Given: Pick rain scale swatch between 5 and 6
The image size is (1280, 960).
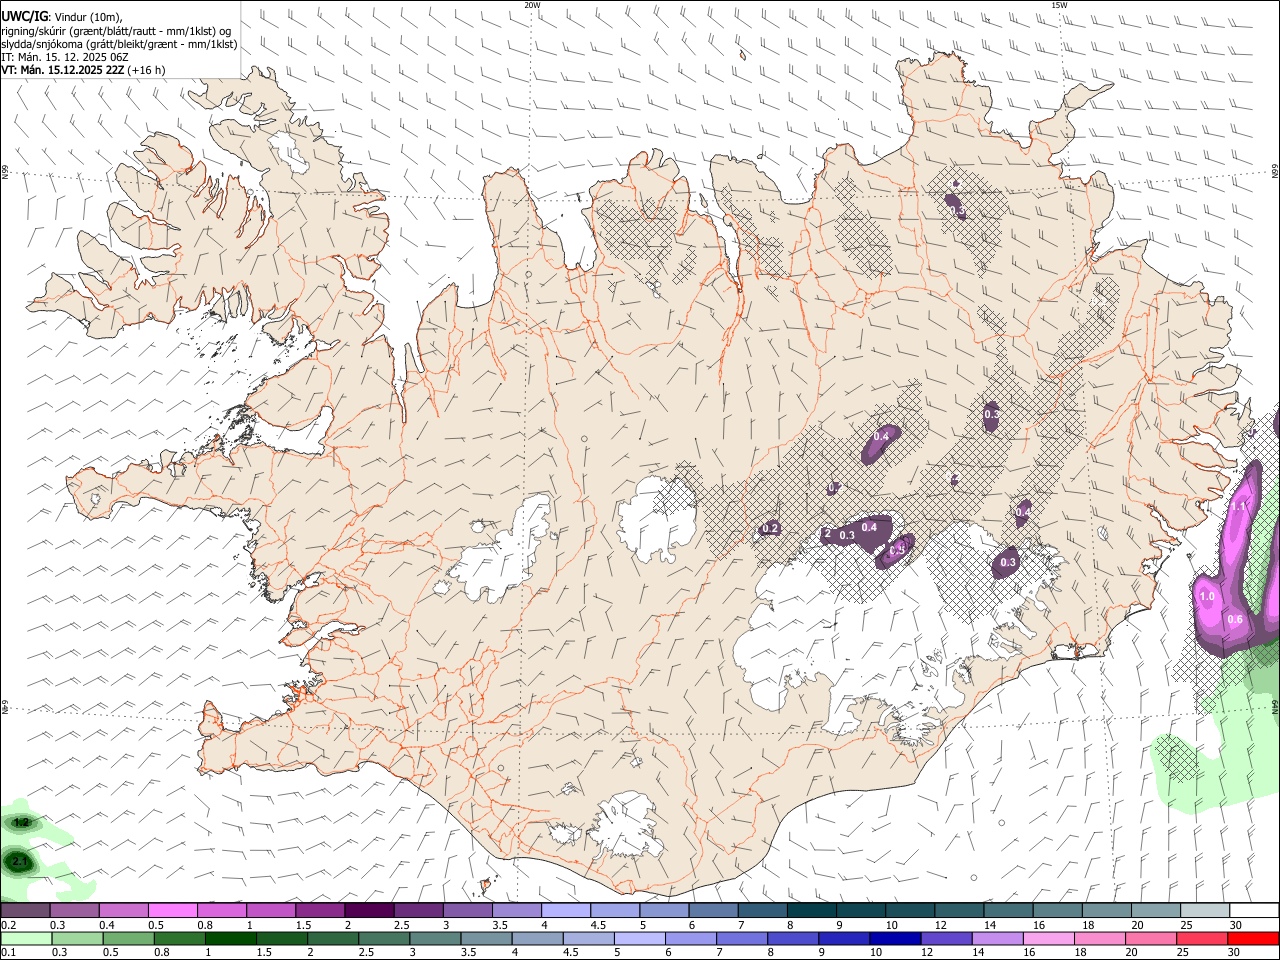Looking at the screenshot, I should (x=640, y=938).
